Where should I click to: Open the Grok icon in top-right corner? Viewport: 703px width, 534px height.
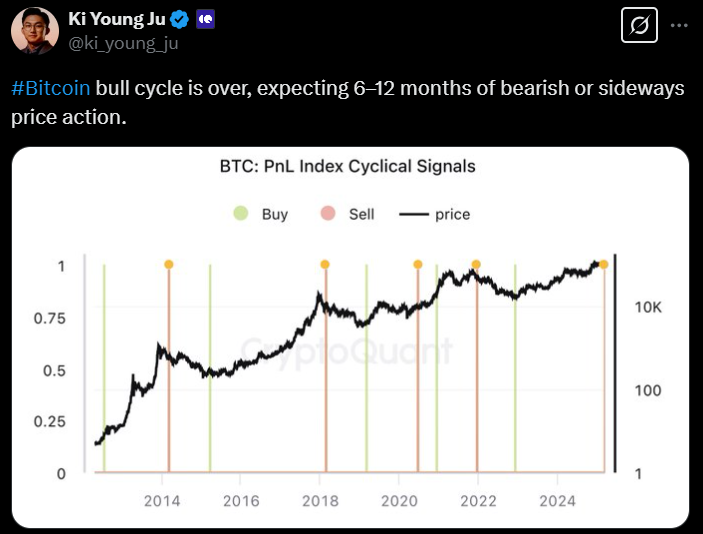639,26
